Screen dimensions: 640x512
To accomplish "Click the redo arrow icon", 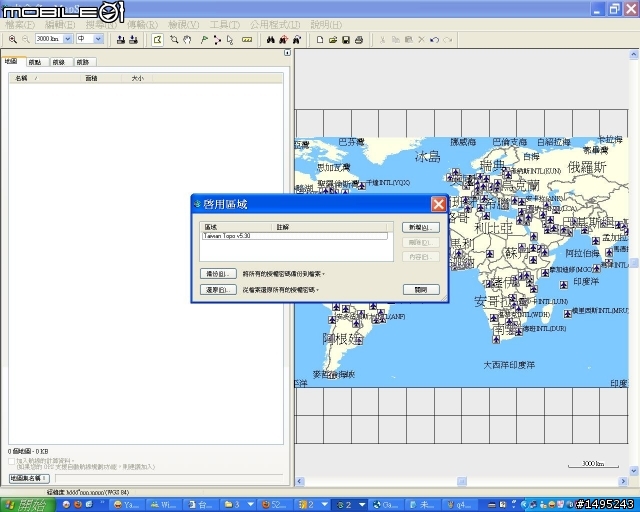I will pyautogui.click(x=448, y=40).
